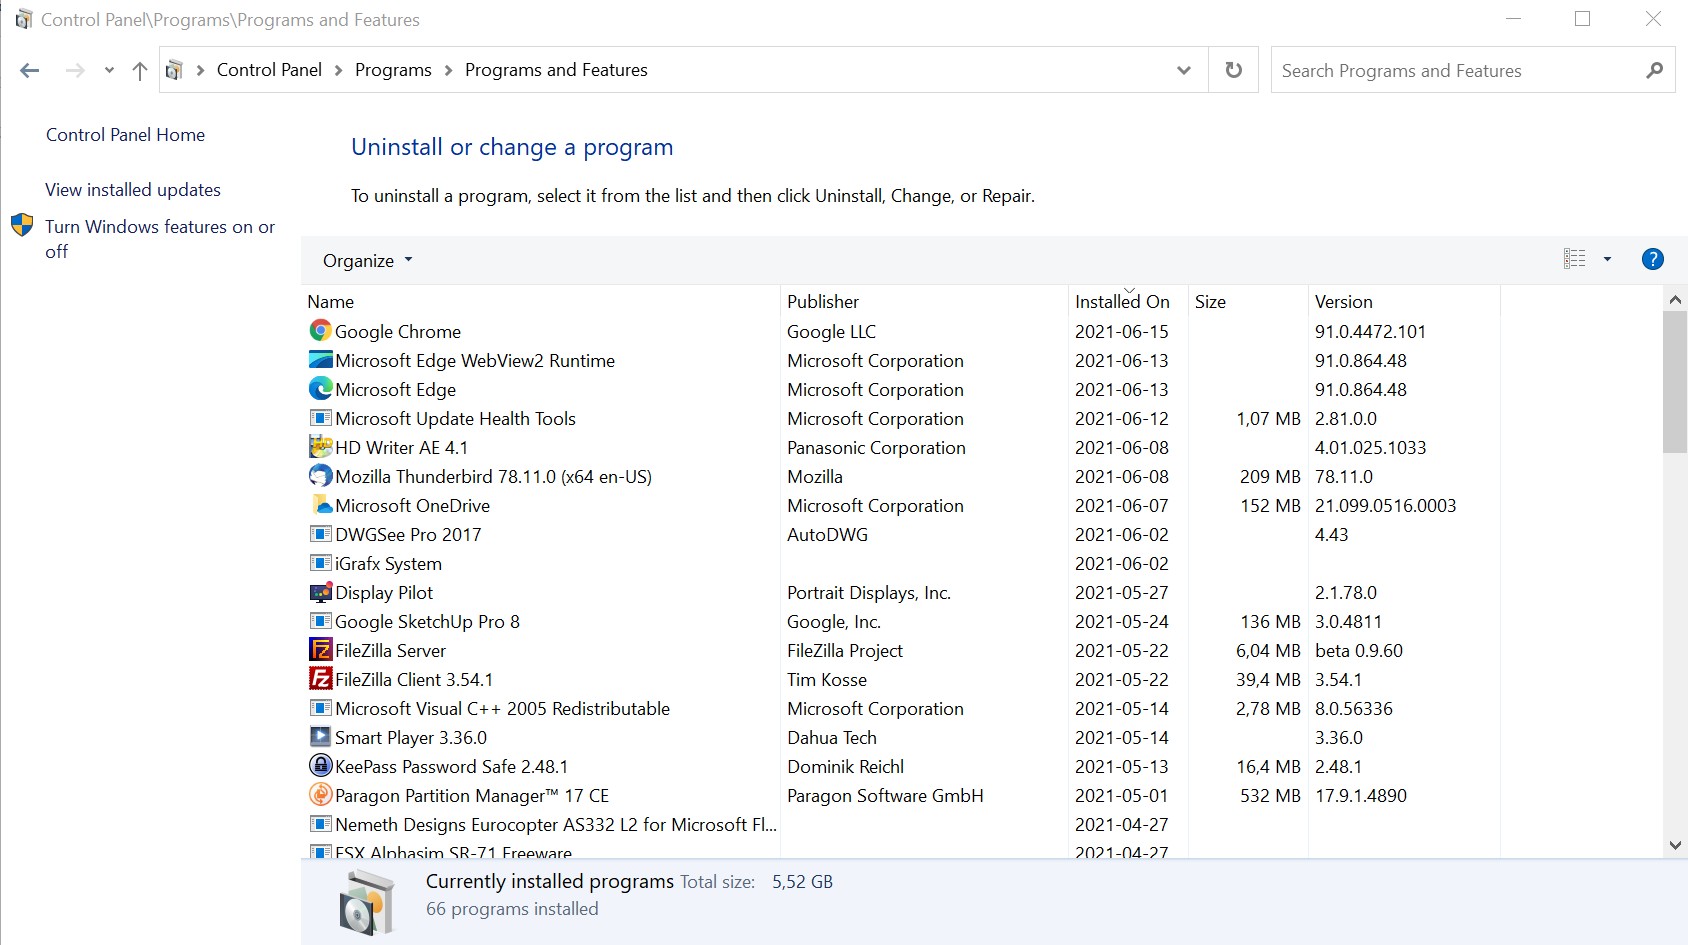
Task: Click the Microsoft OneDrive cloud icon
Action: [320, 505]
